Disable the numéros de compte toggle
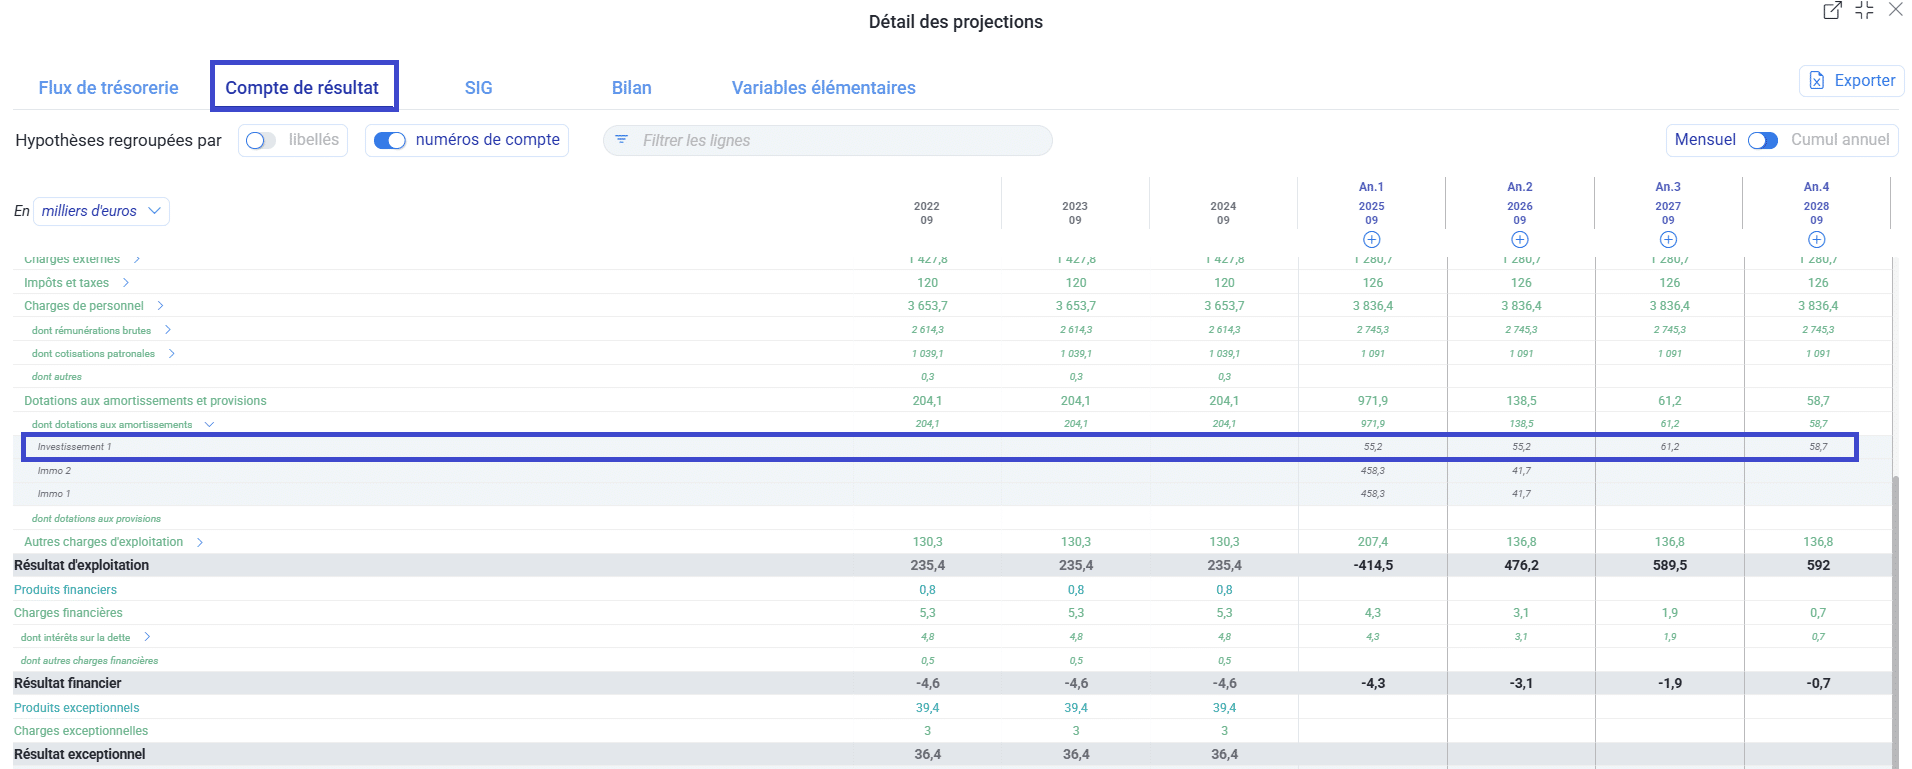This screenshot has height=769, width=1912. tap(389, 141)
